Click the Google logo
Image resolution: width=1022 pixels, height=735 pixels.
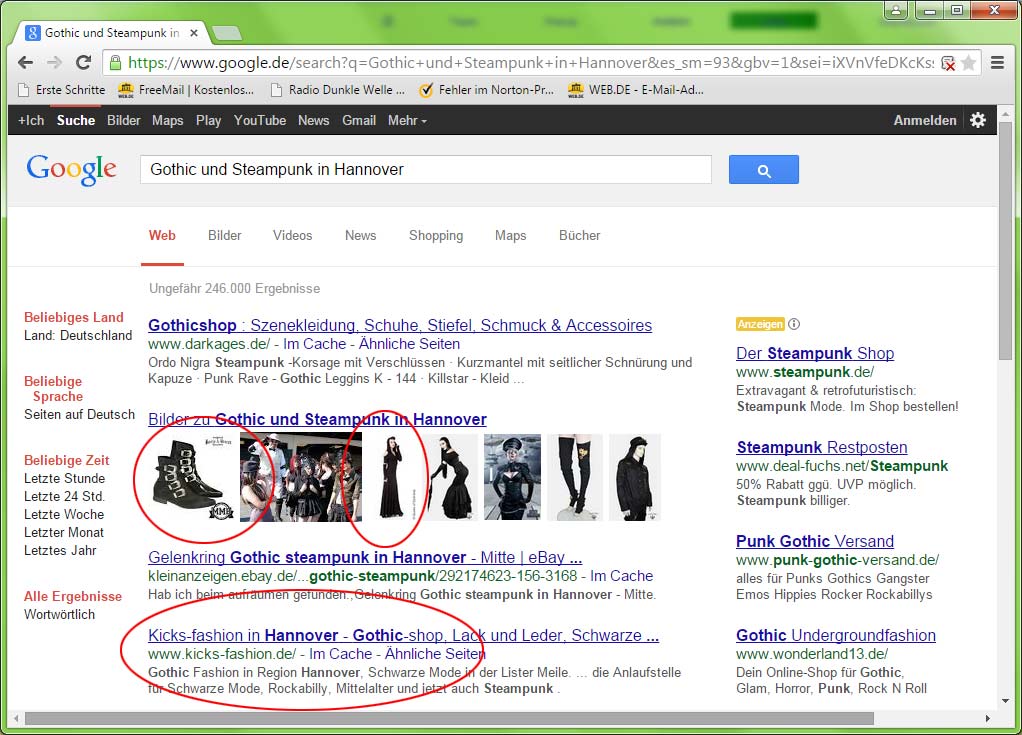coord(71,170)
